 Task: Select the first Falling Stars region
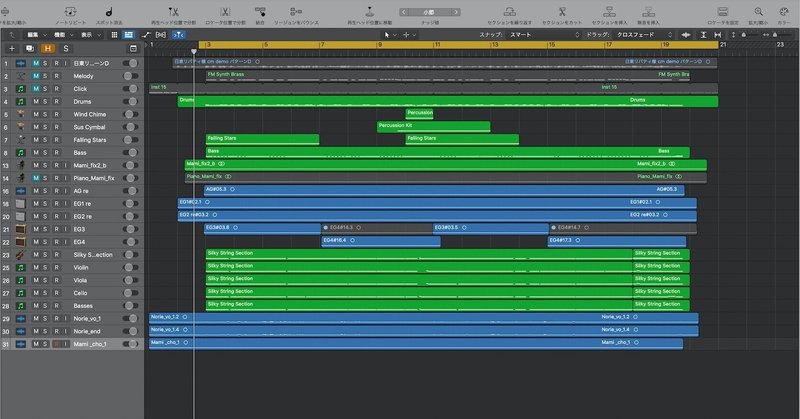pyautogui.click(x=262, y=139)
